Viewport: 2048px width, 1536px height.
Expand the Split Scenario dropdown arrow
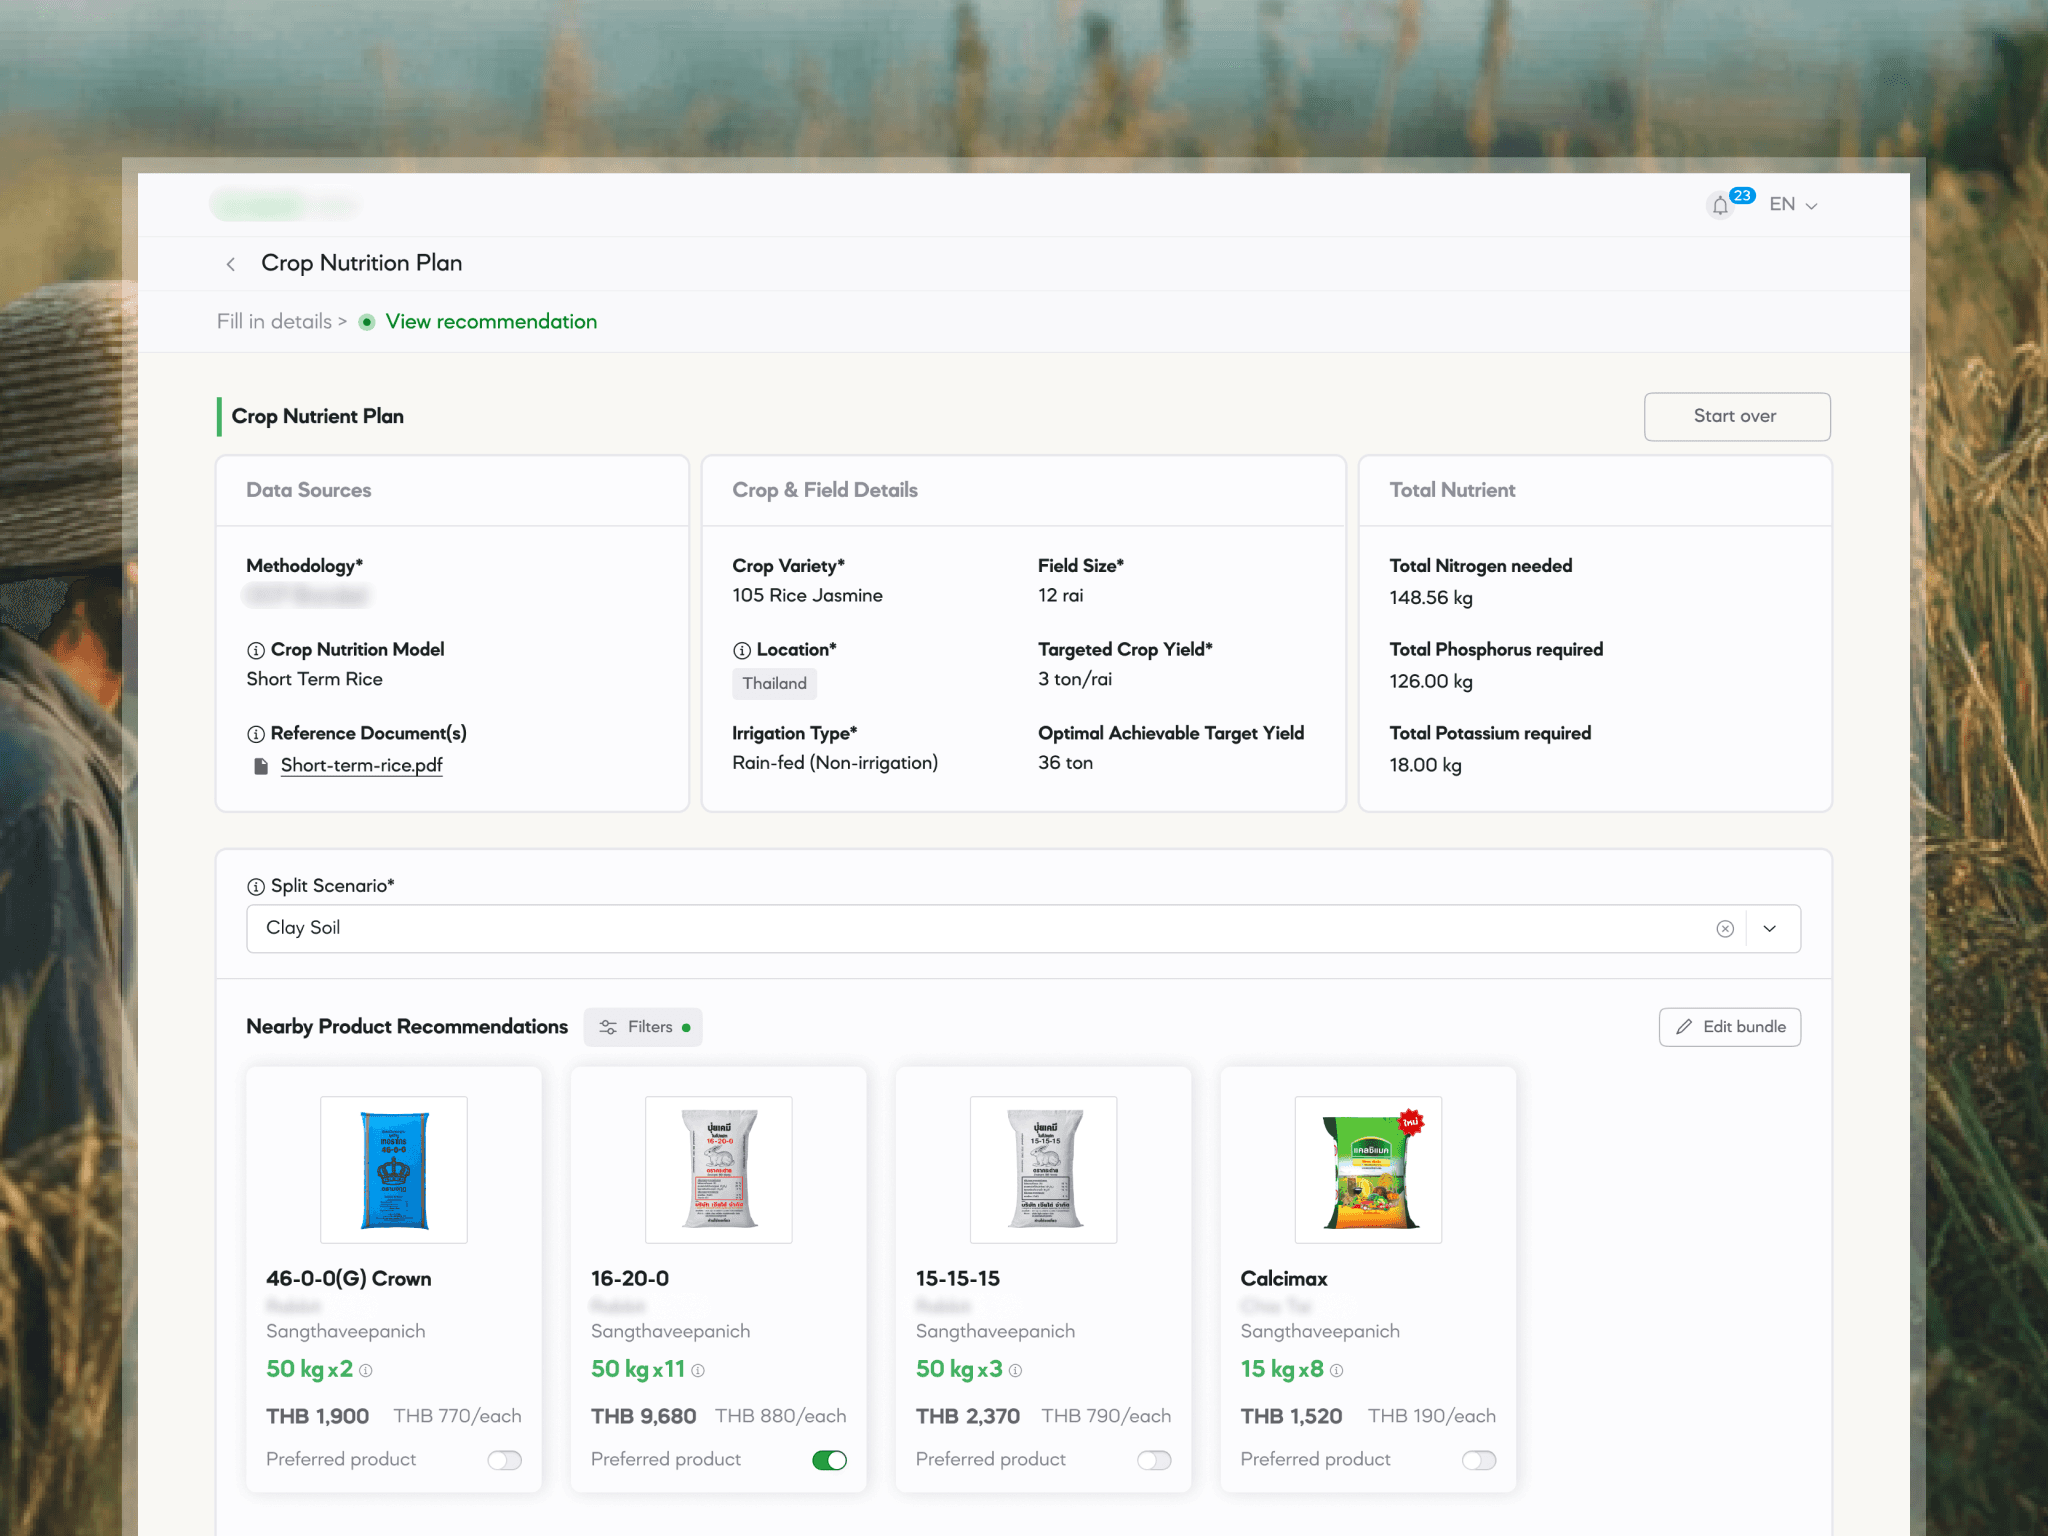(x=1770, y=929)
